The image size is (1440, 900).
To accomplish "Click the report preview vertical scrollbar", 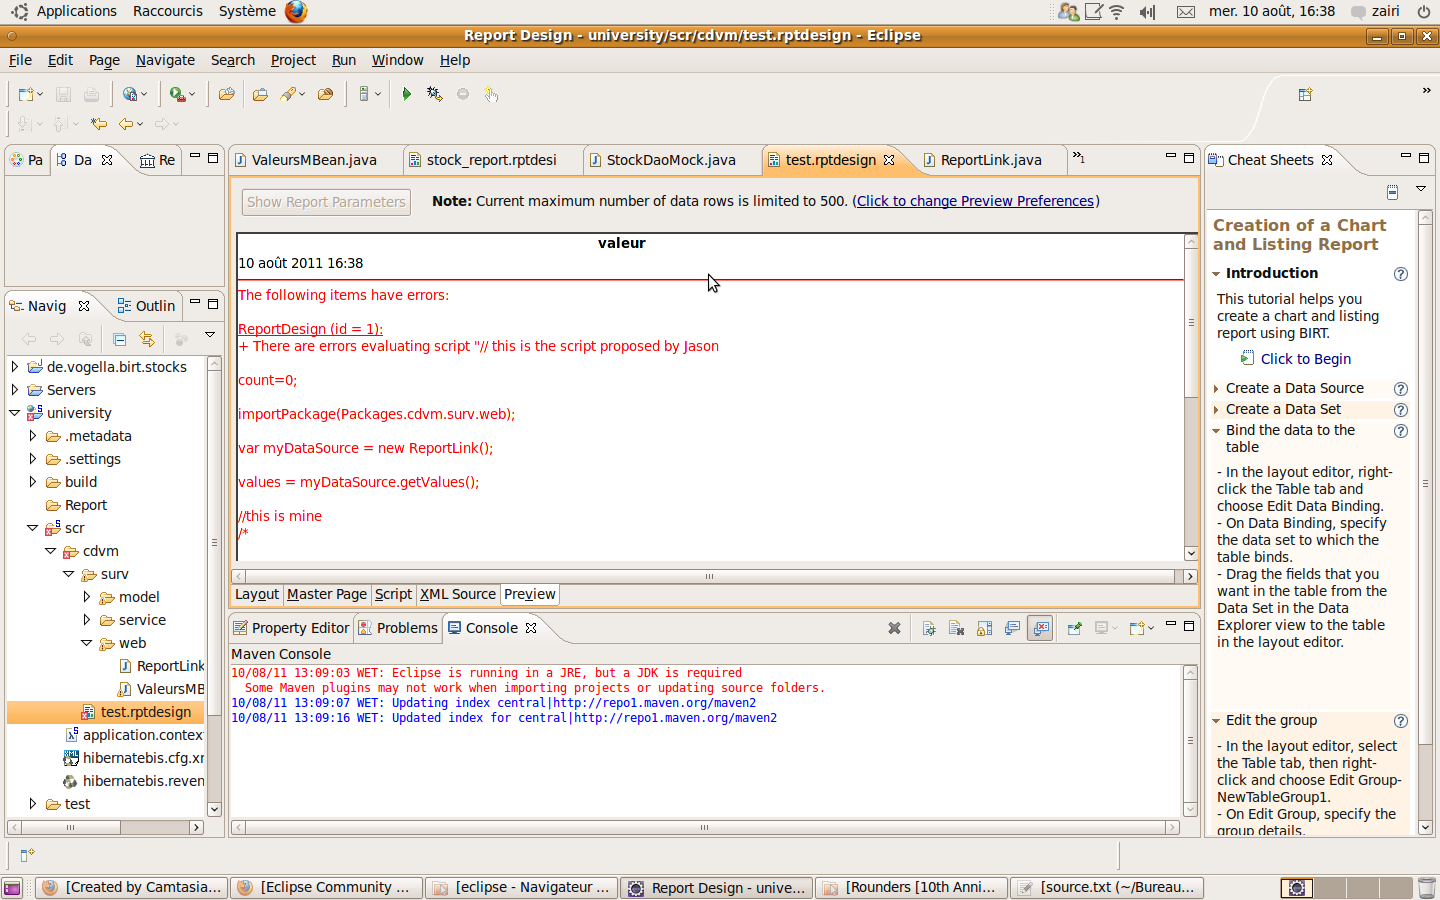I will 1190,400.
